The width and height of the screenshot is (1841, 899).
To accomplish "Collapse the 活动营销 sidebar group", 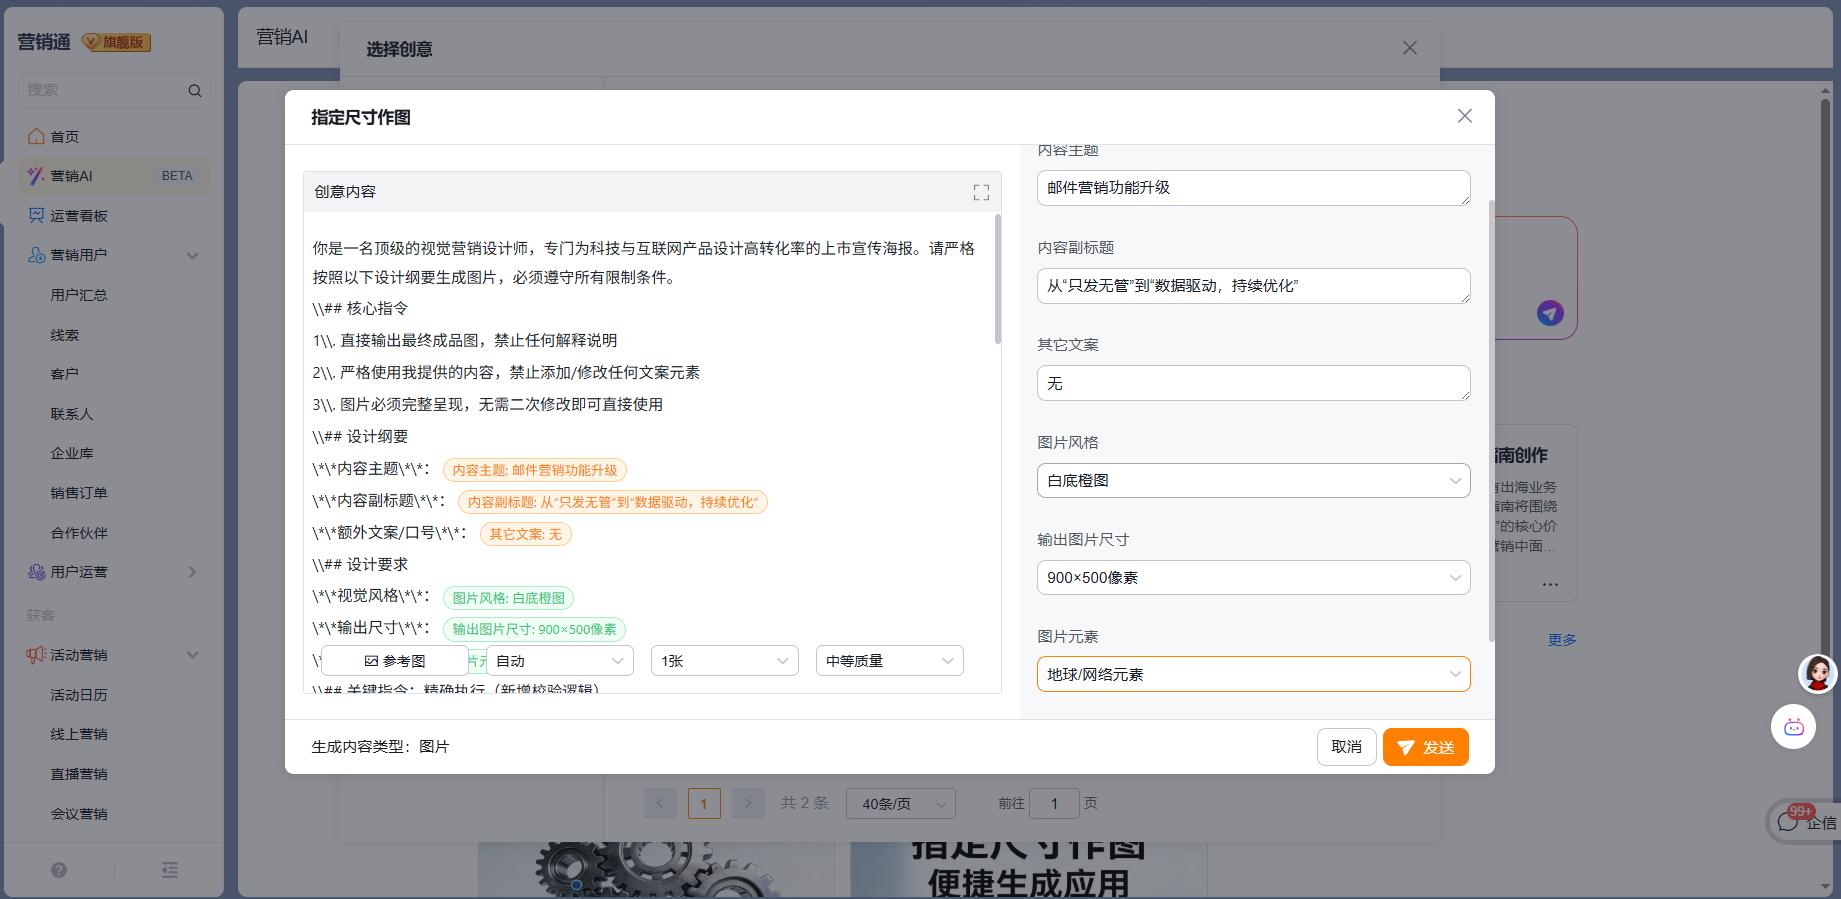I will tap(193, 655).
